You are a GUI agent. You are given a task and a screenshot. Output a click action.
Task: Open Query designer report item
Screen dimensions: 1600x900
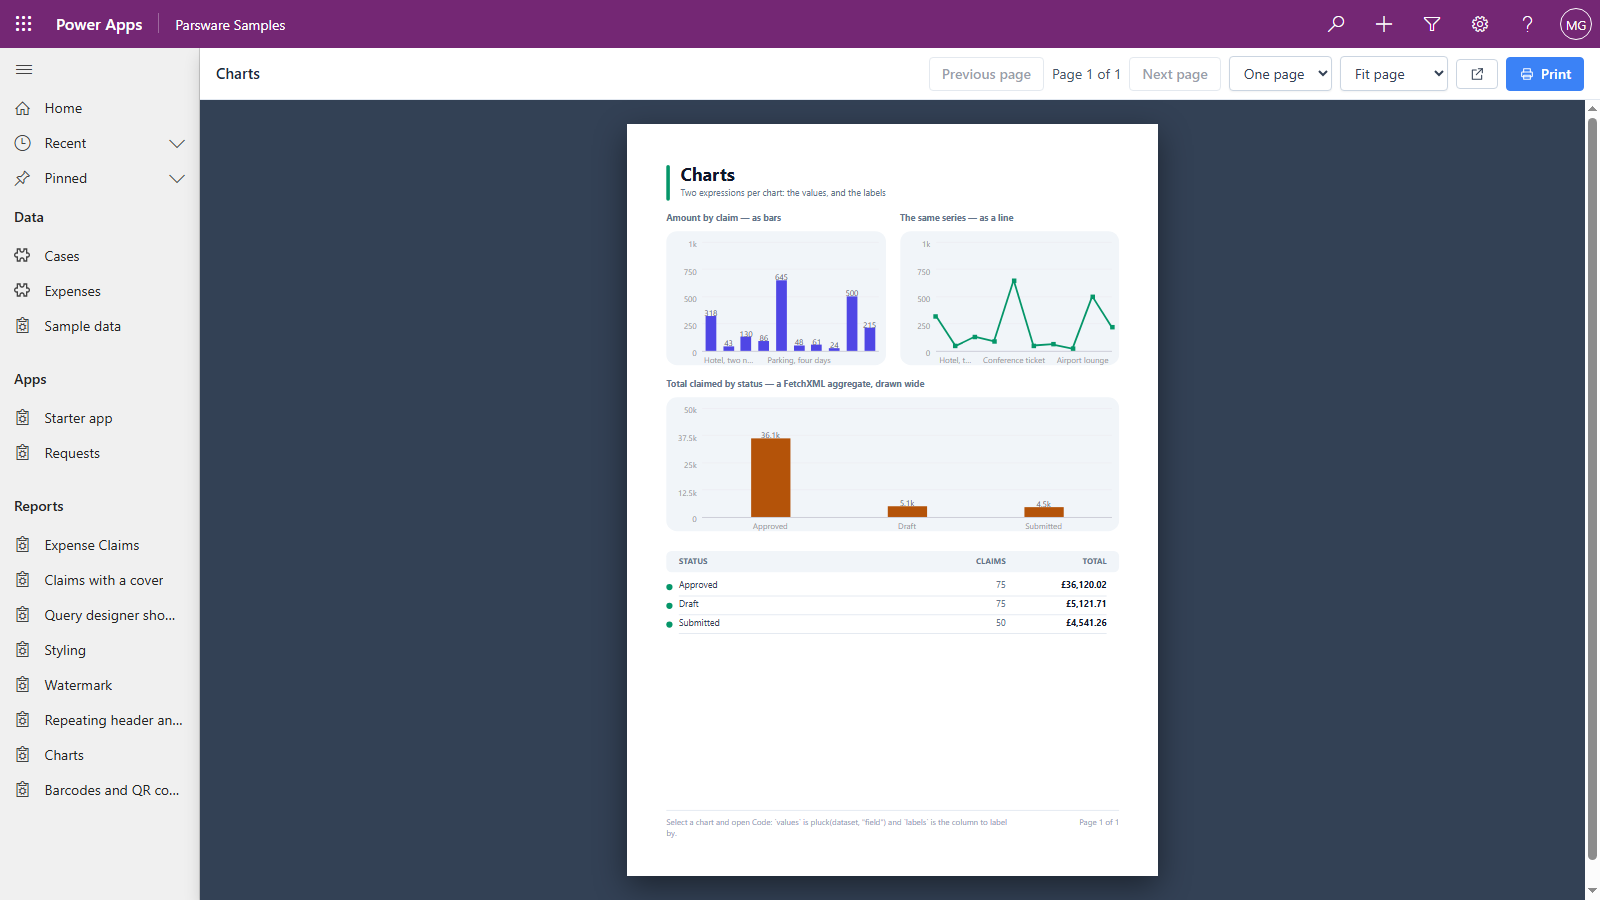100,615
